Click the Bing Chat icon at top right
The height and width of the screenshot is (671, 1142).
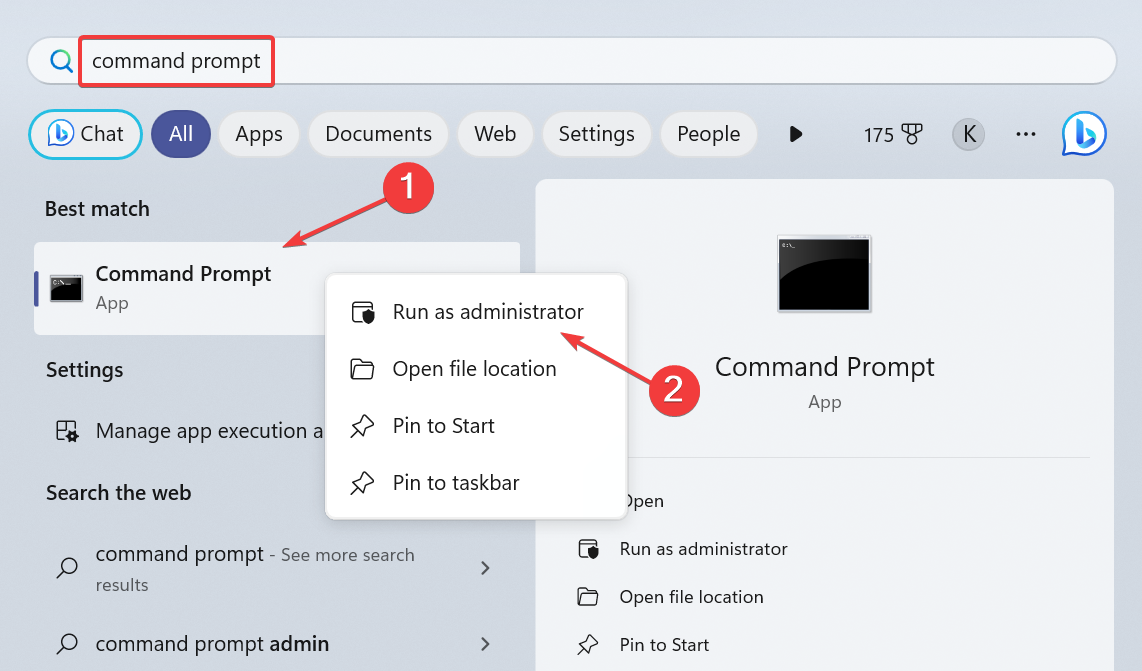coord(1084,134)
